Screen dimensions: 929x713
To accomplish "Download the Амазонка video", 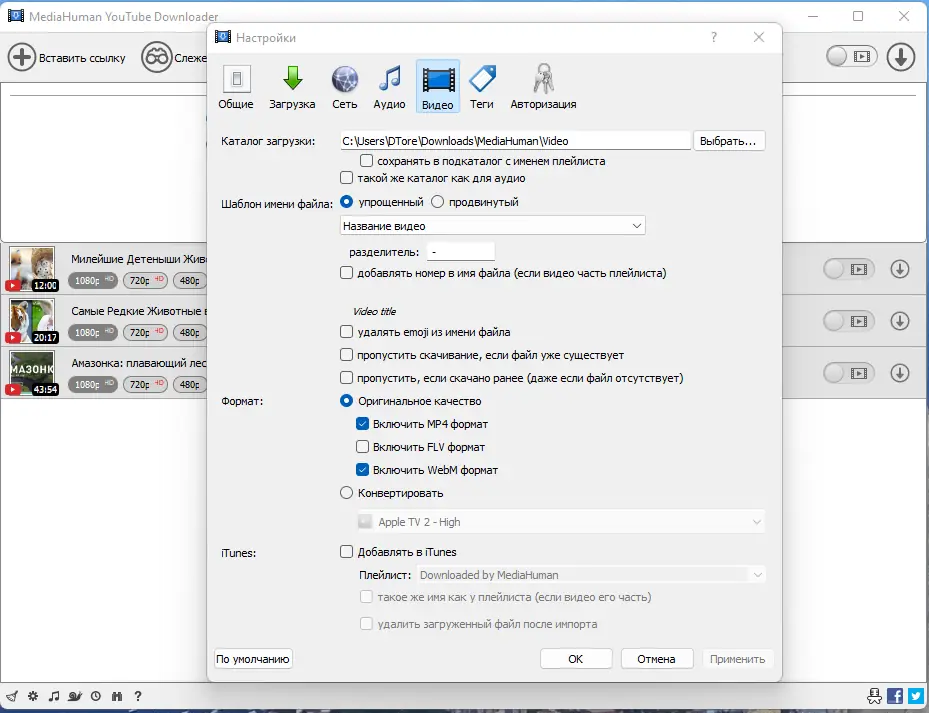I will 900,373.
